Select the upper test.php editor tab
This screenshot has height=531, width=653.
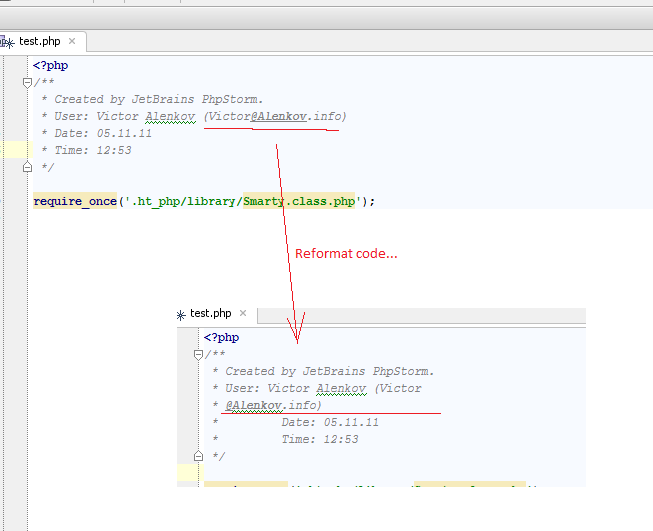point(40,41)
